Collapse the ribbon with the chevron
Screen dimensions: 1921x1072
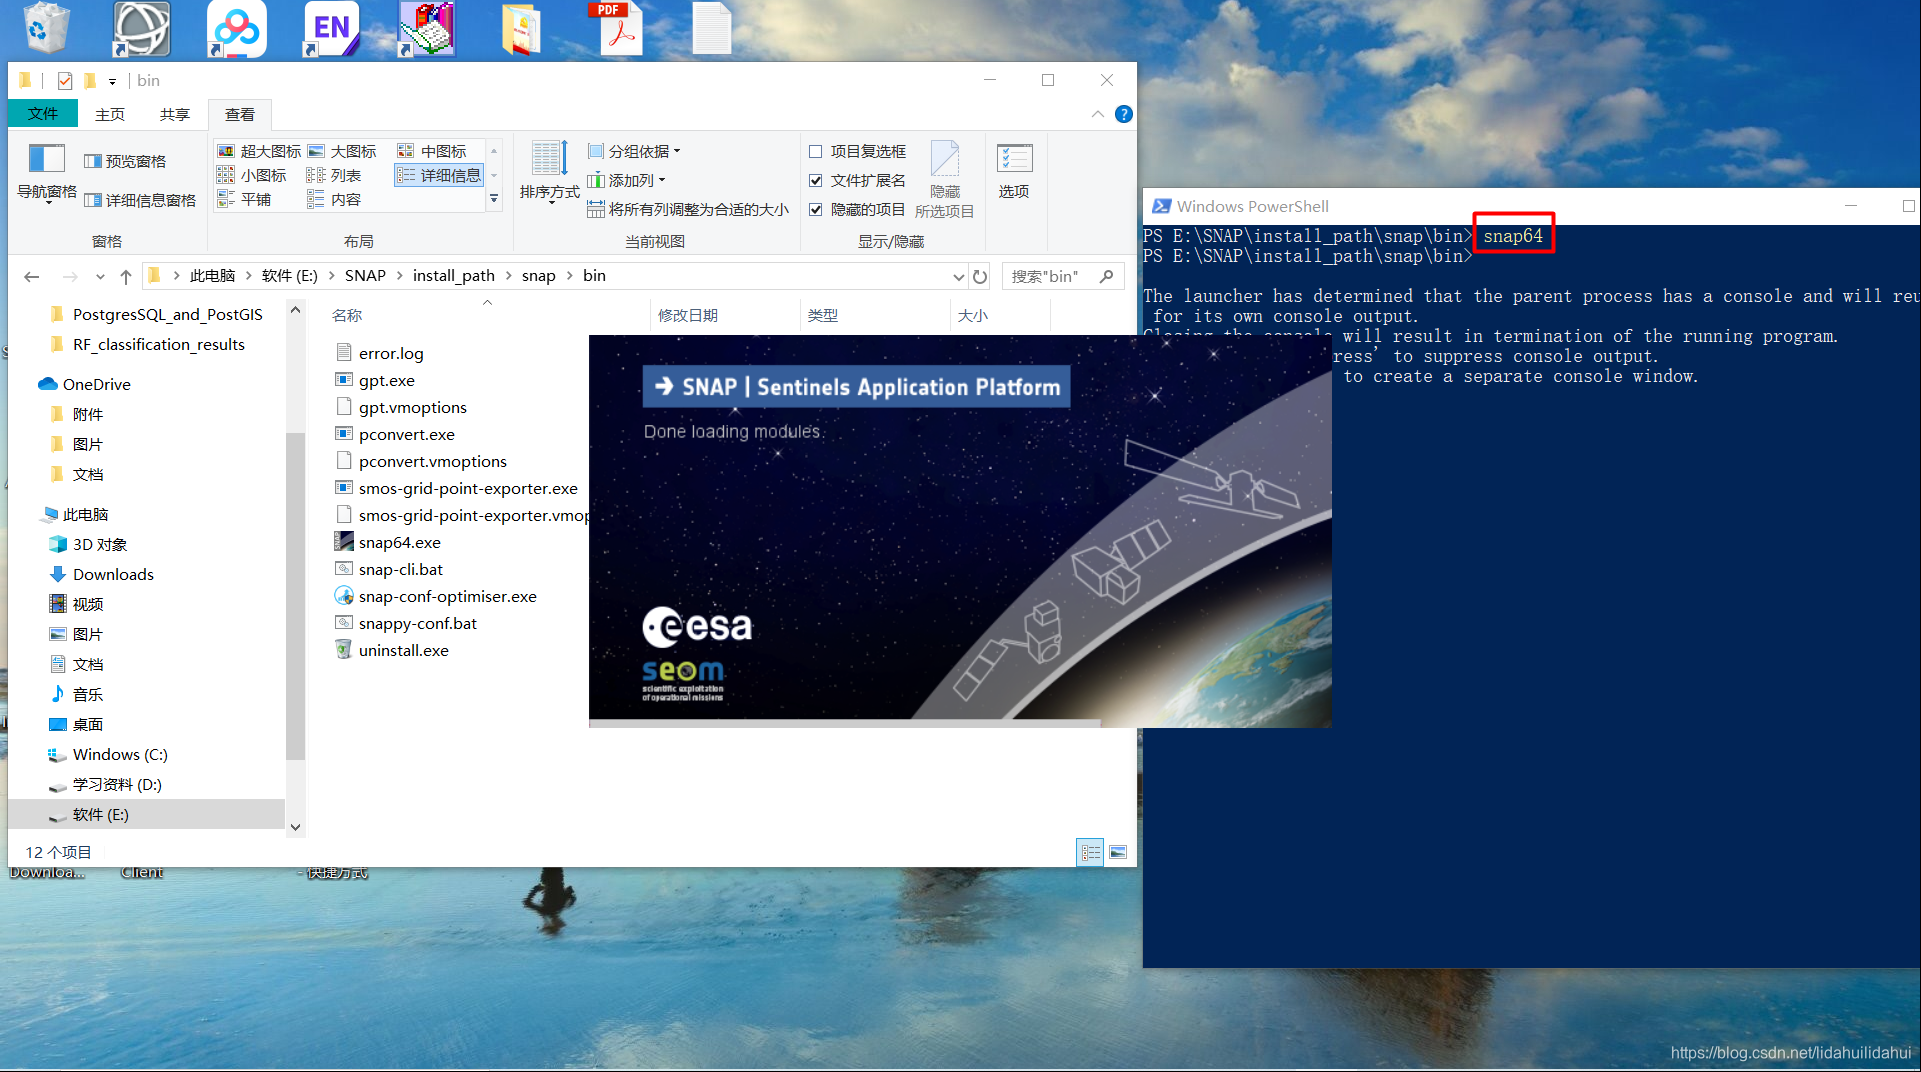pyautogui.click(x=1098, y=114)
